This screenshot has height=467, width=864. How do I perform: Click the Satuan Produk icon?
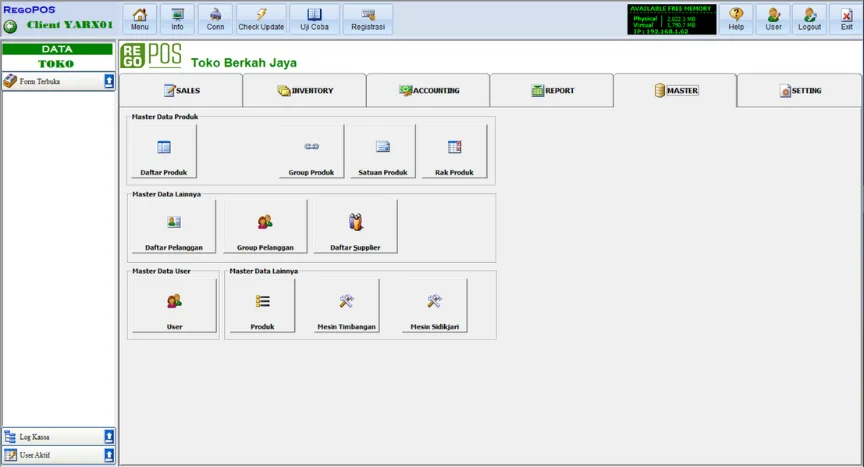tap(382, 152)
